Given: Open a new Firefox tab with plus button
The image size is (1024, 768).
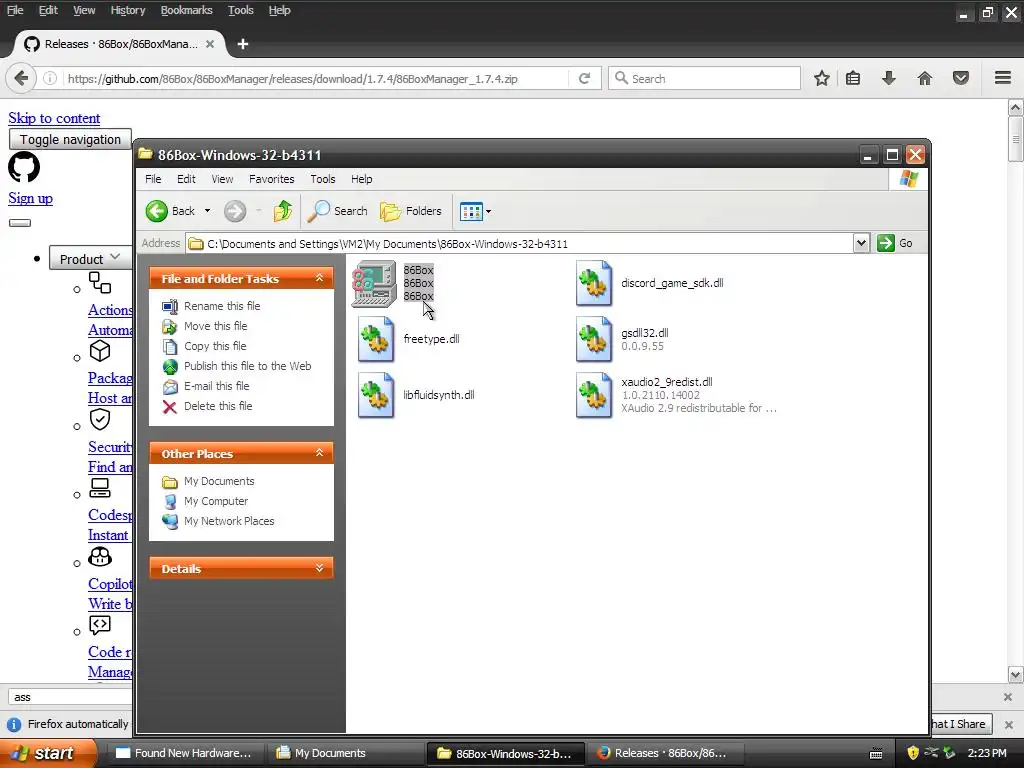Looking at the screenshot, I should pos(243,44).
